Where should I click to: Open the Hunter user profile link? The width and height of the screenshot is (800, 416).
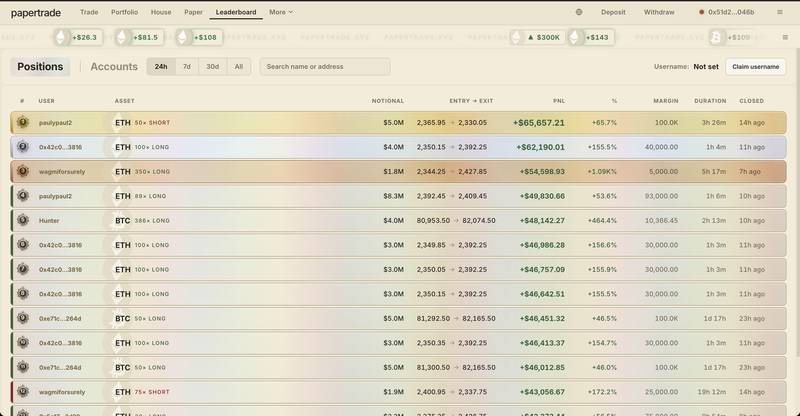click(x=49, y=221)
